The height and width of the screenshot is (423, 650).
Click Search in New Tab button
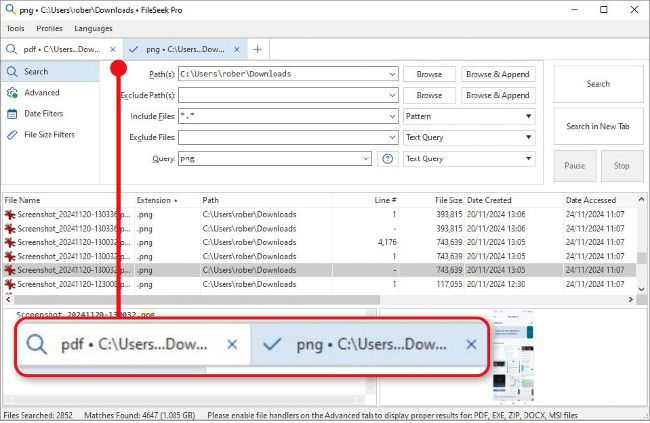[598, 126]
